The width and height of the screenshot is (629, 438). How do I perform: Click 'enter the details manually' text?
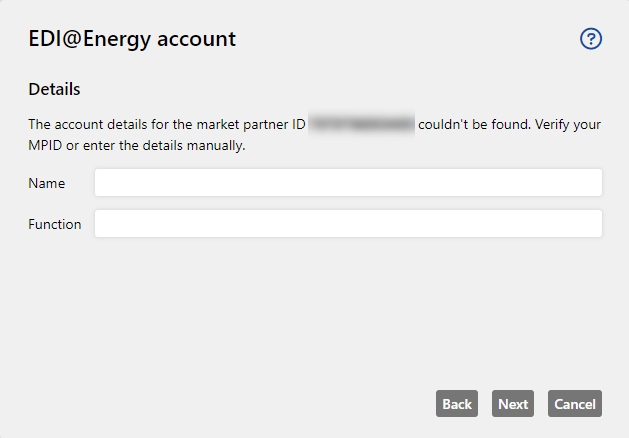click(164, 145)
